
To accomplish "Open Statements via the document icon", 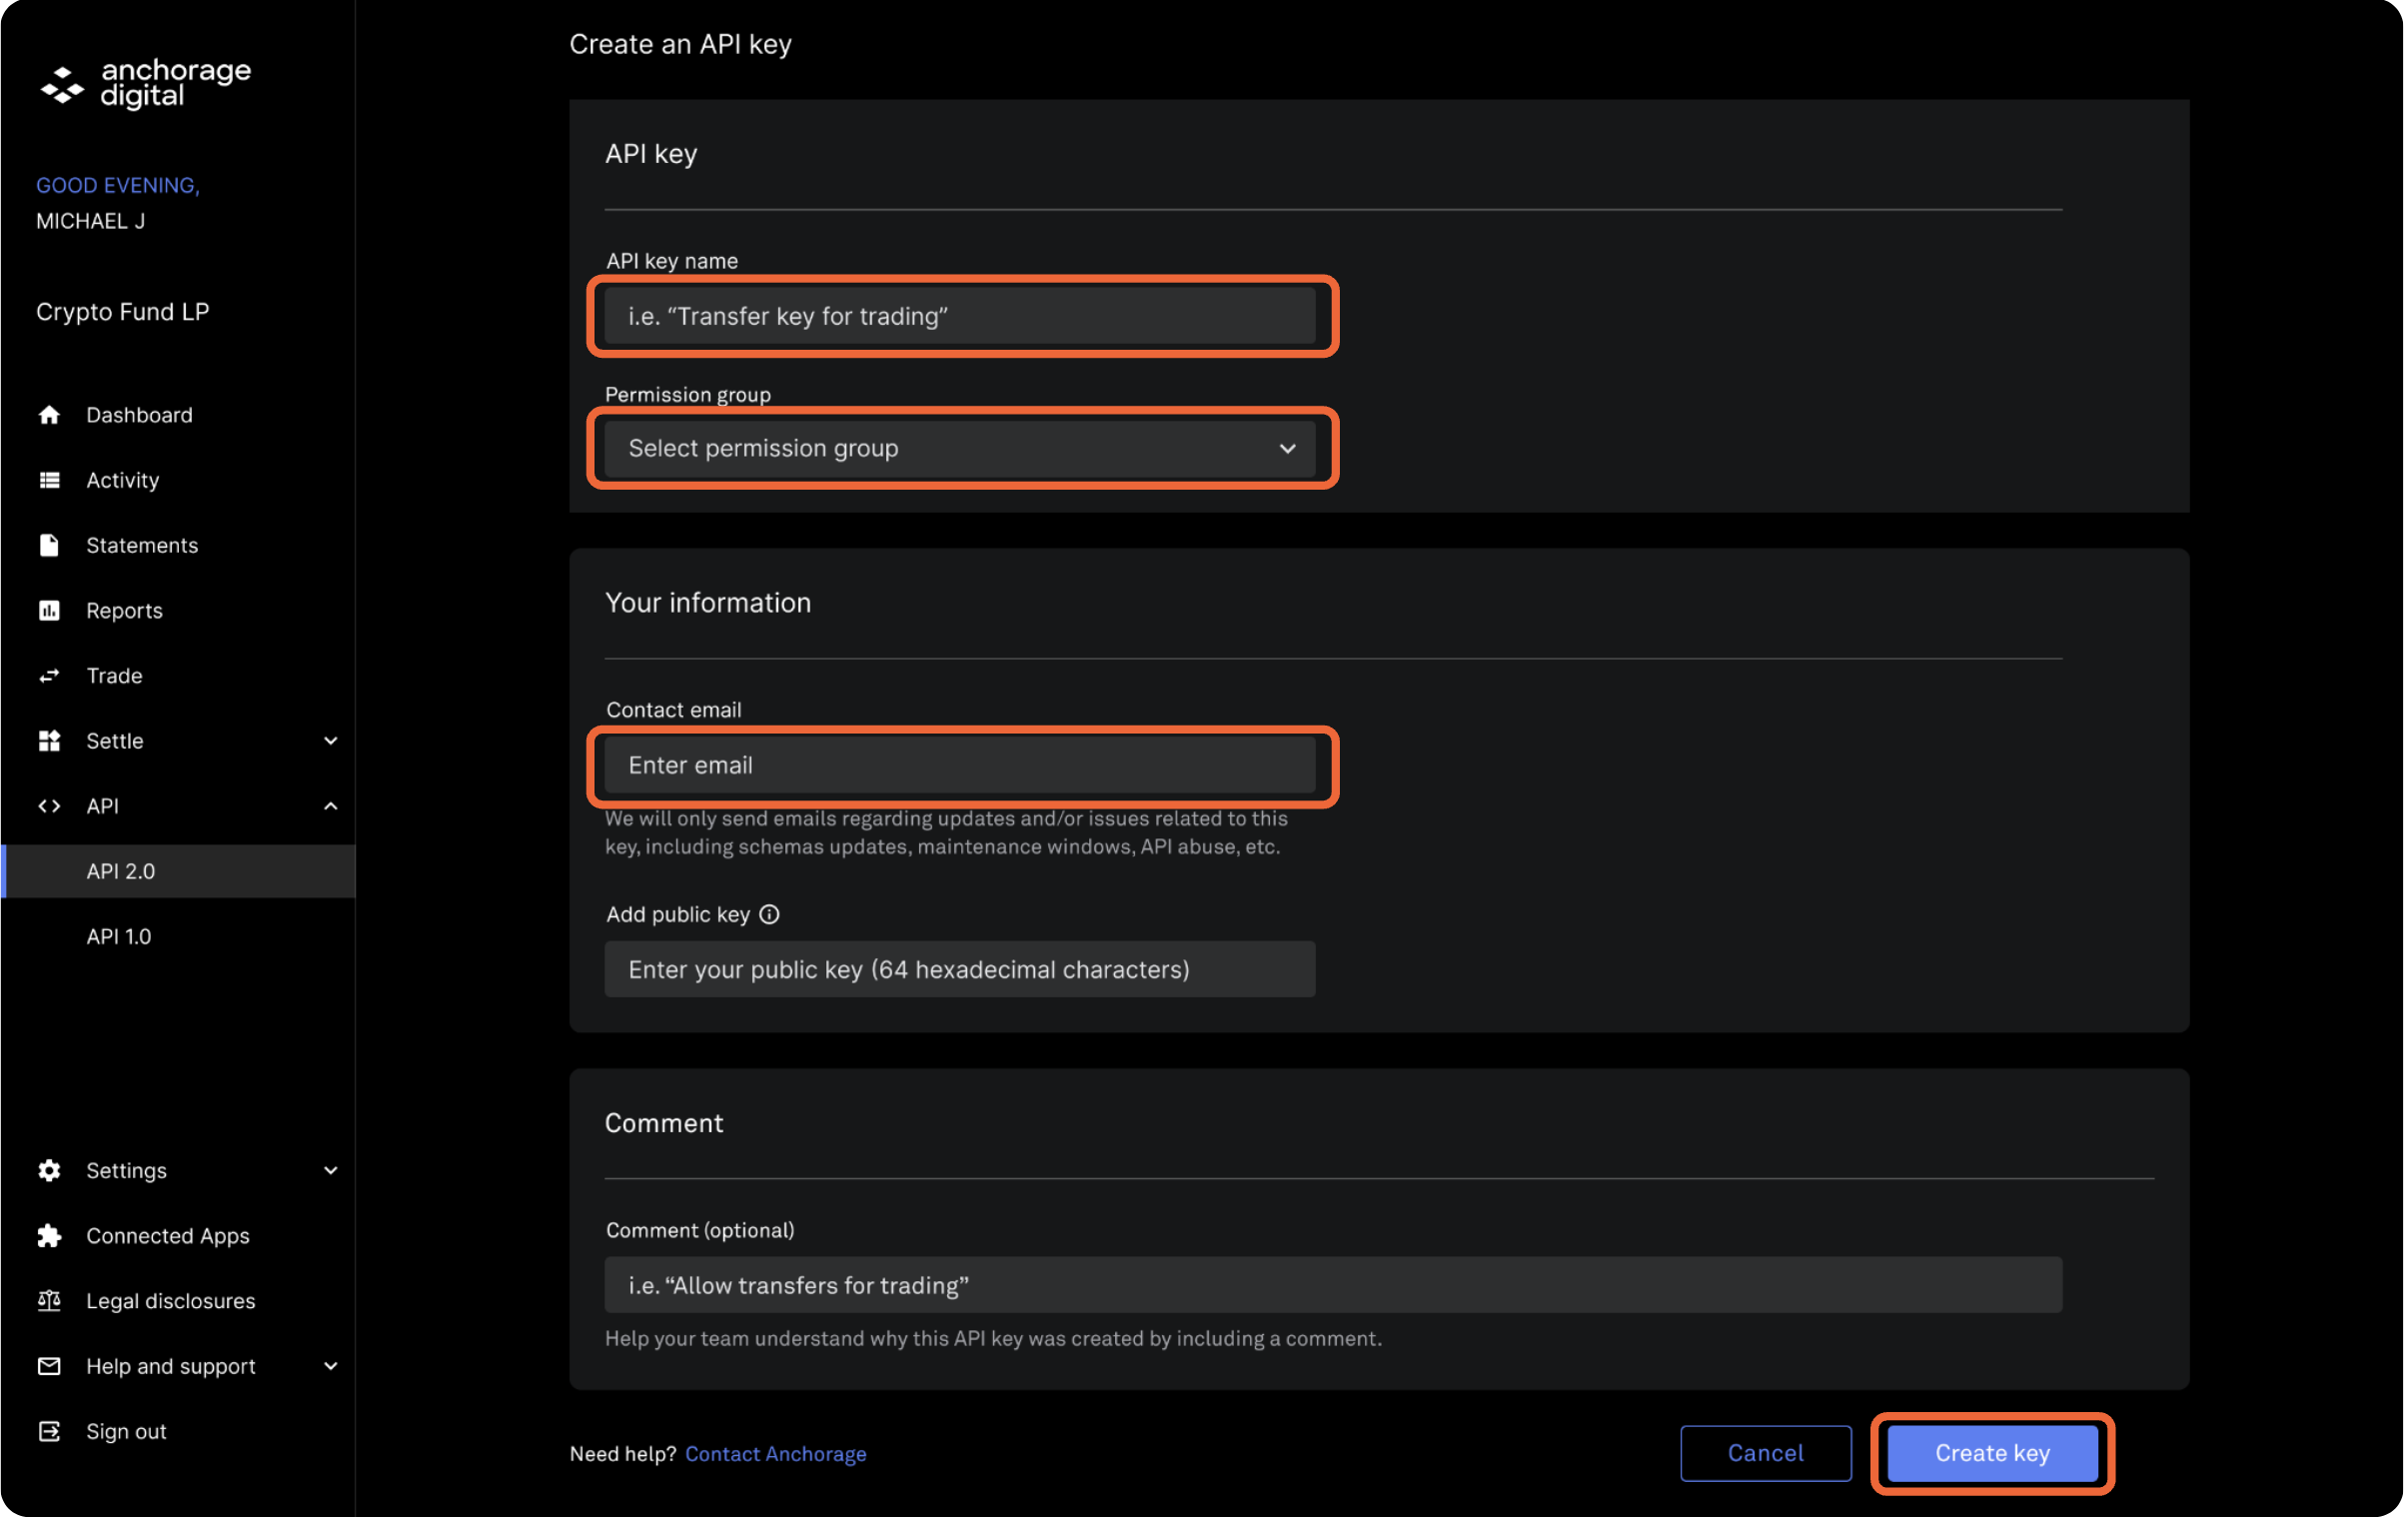I will pos(50,545).
